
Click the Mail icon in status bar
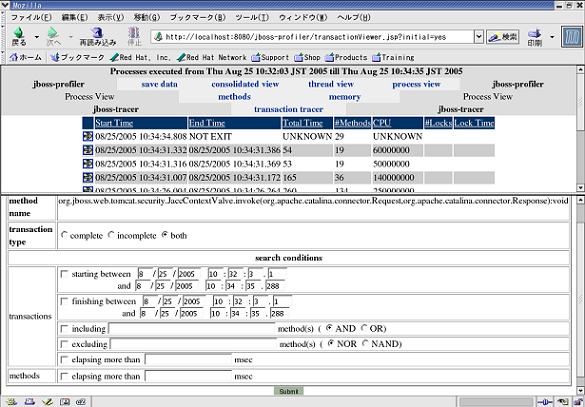coord(29,402)
